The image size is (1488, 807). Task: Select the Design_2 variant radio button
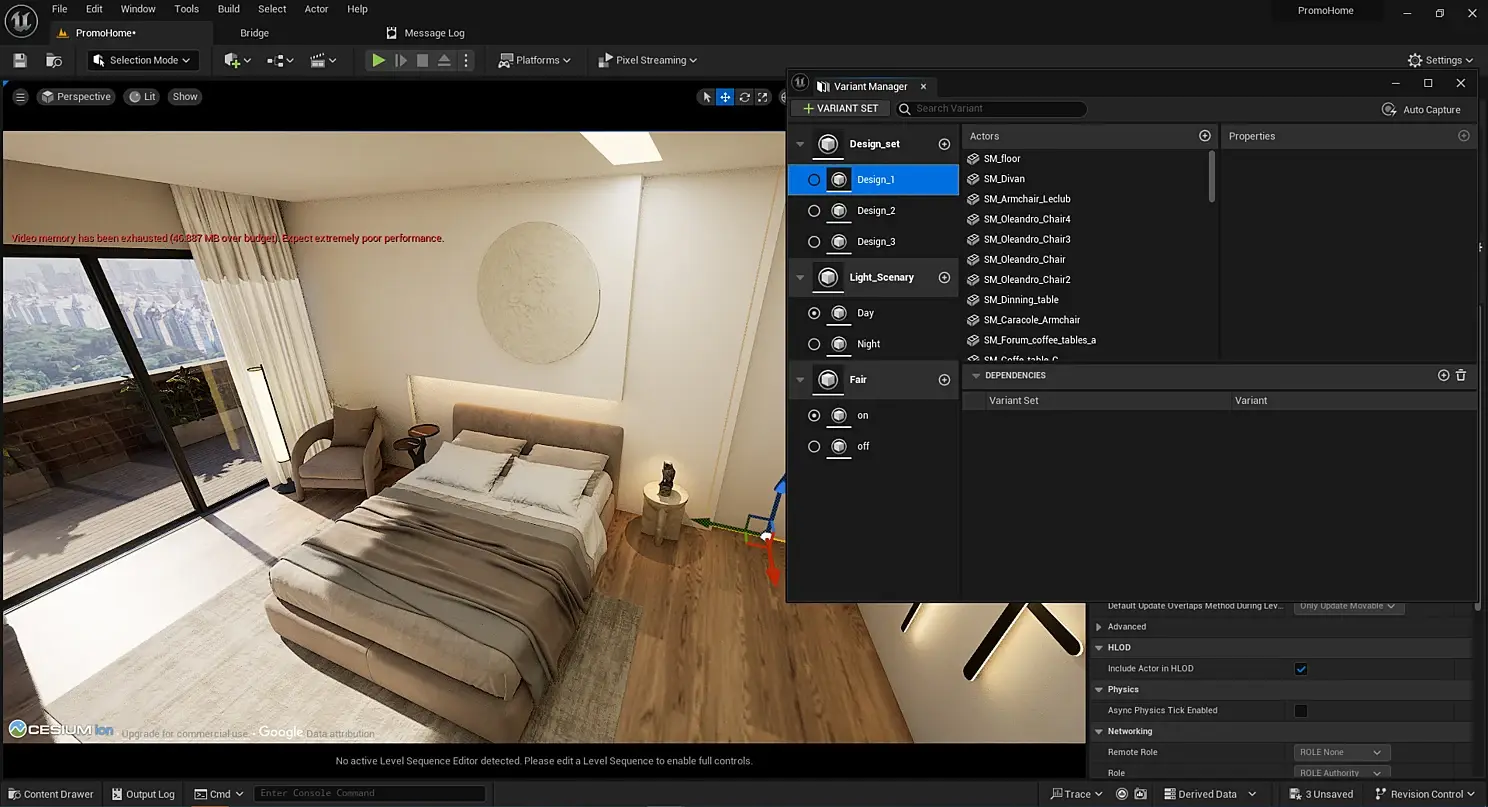click(814, 211)
